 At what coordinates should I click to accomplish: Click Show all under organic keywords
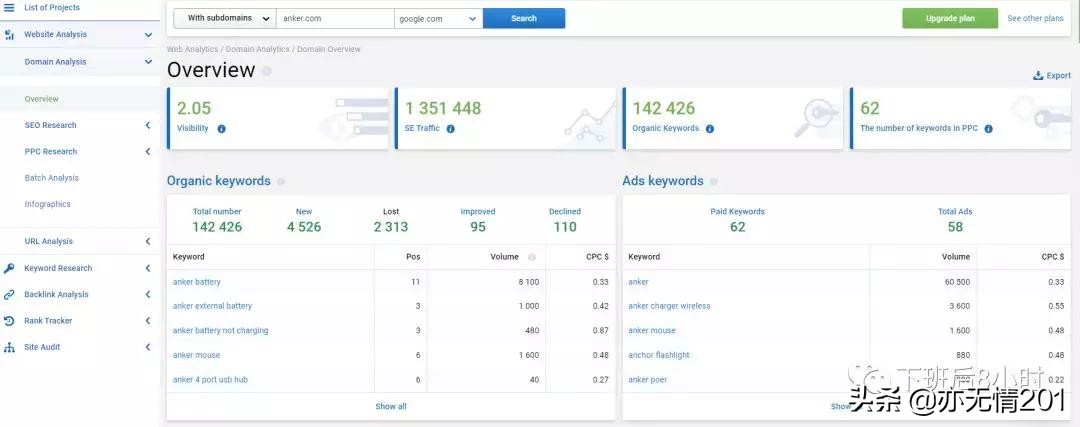391,406
